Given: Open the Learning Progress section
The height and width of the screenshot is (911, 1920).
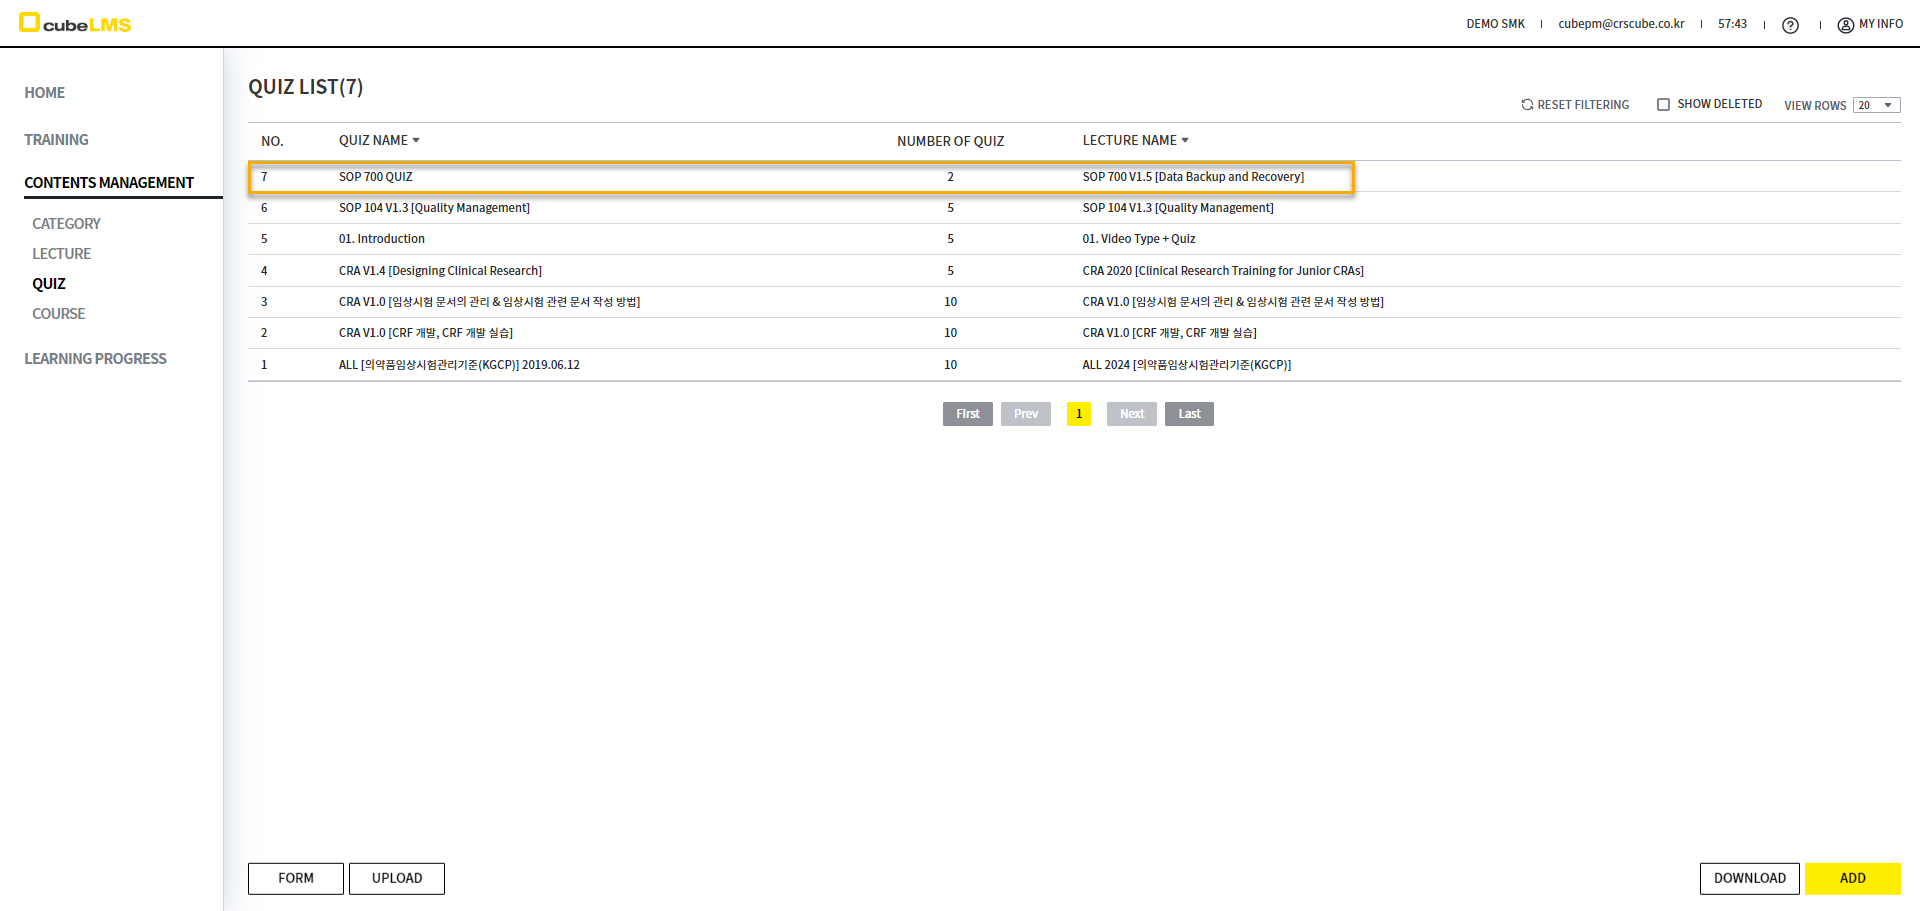Looking at the screenshot, I should click(x=95, y=359).
